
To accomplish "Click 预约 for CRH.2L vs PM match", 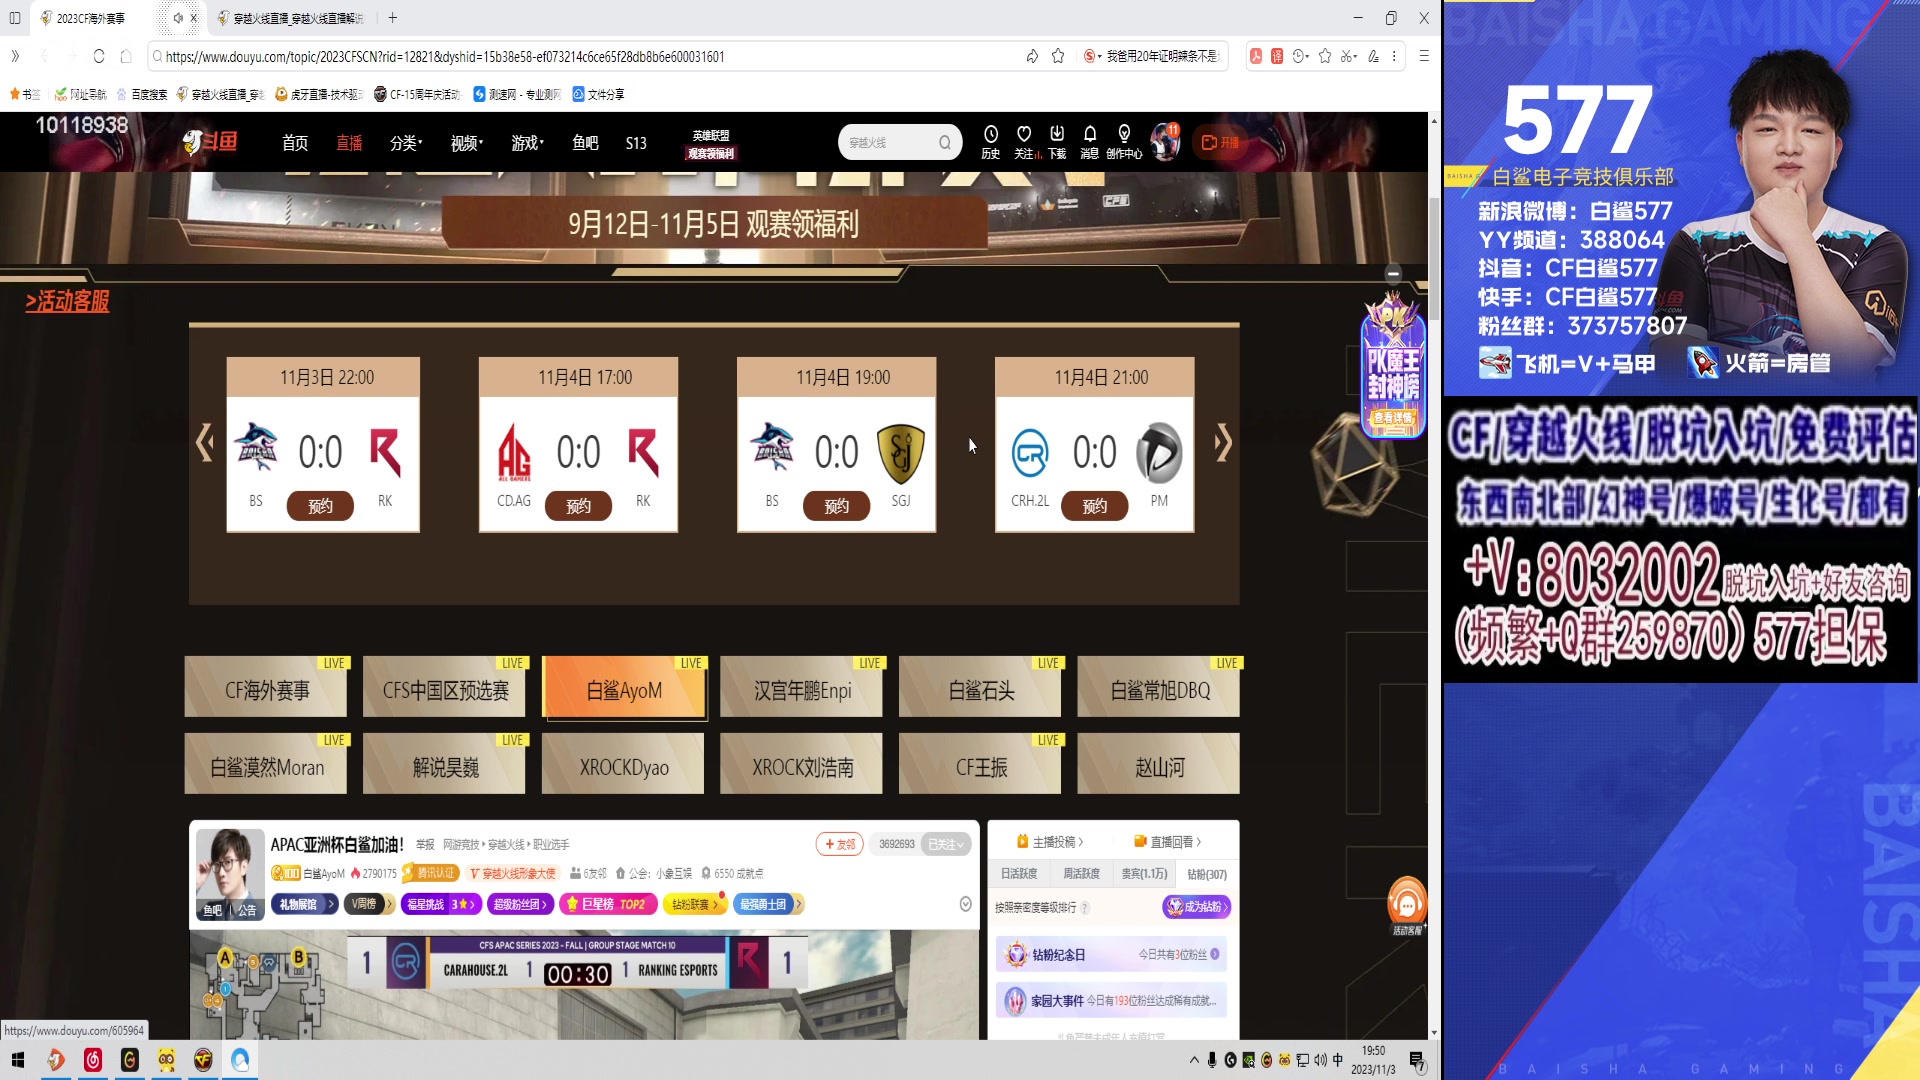I will [1094, 506].
